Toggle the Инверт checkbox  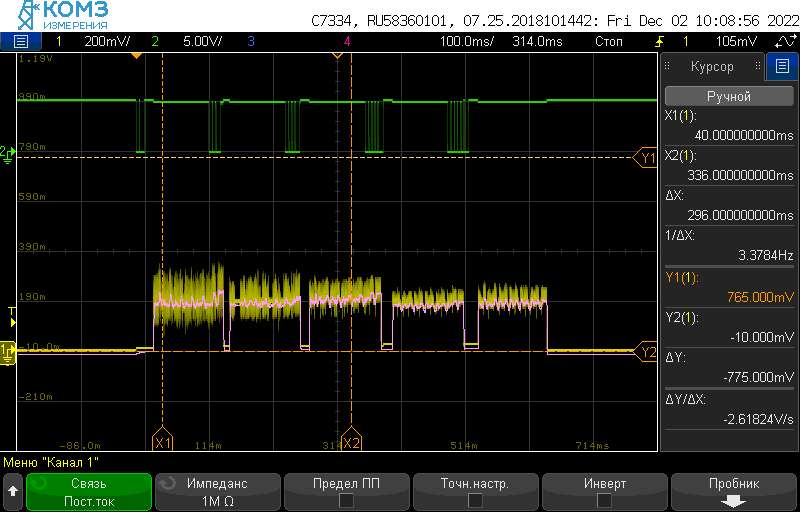604,500
